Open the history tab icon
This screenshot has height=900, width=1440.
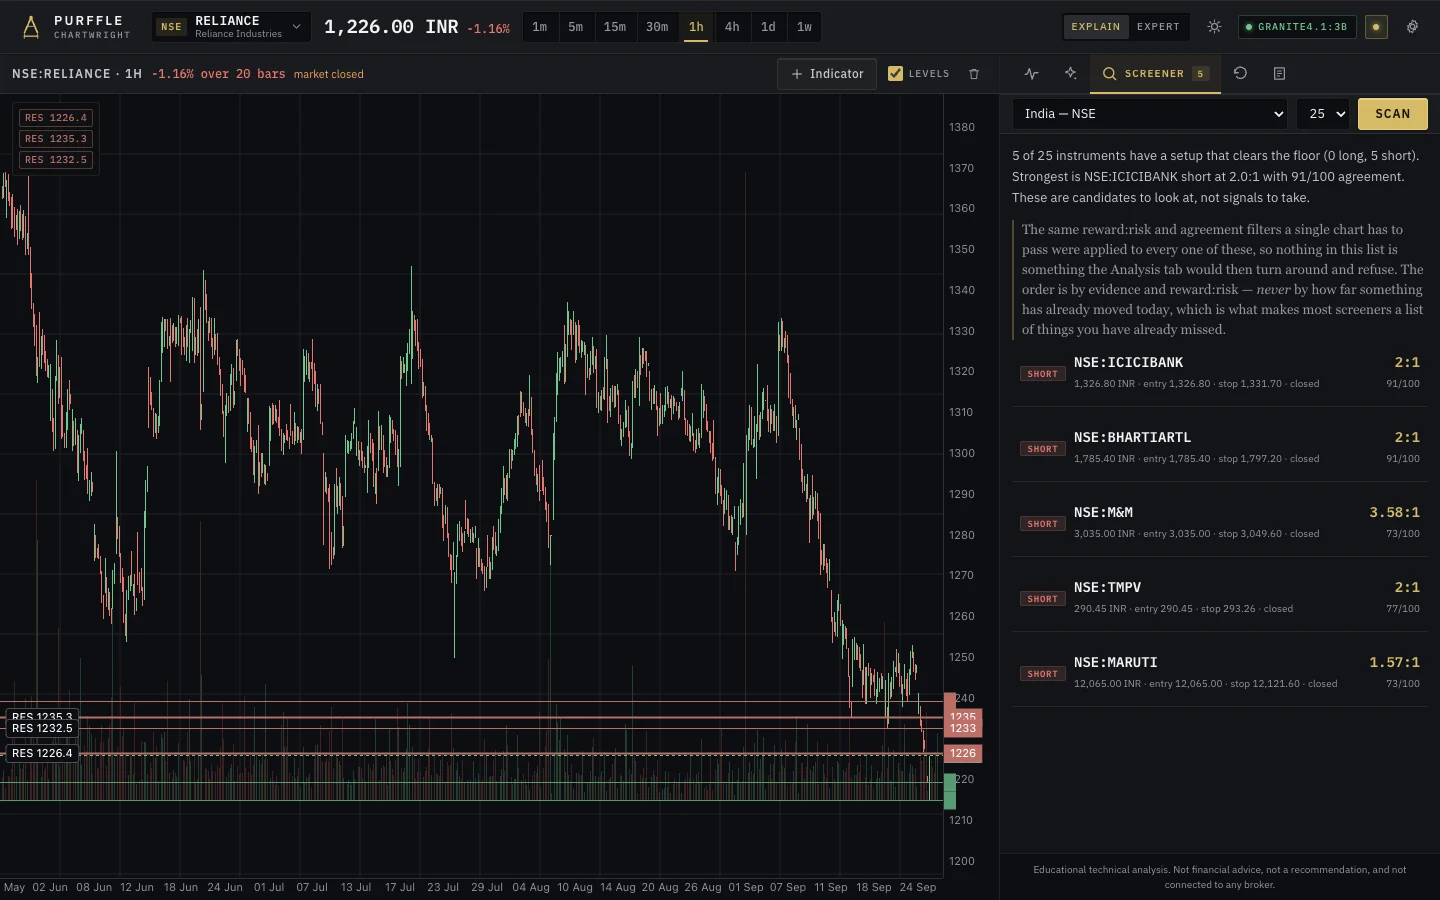(1240, 74)
